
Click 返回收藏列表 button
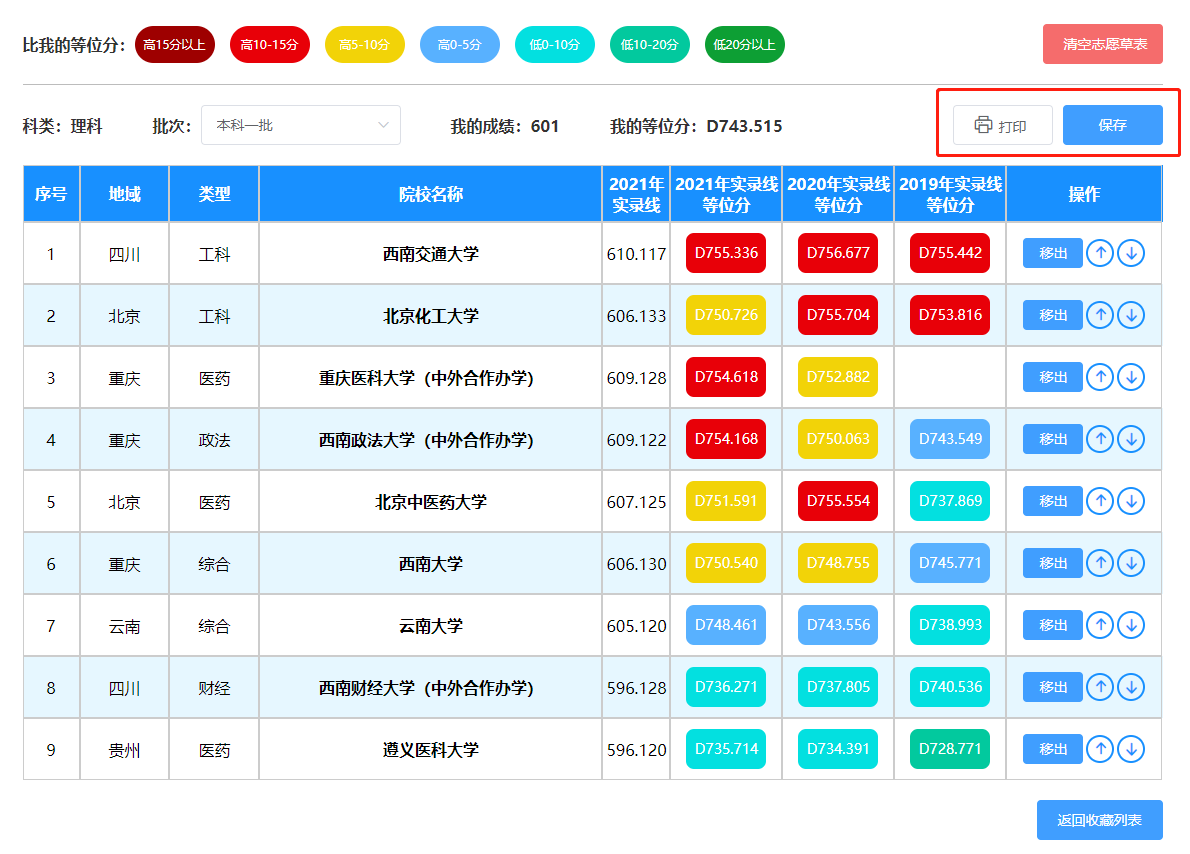coord(1100,820)
